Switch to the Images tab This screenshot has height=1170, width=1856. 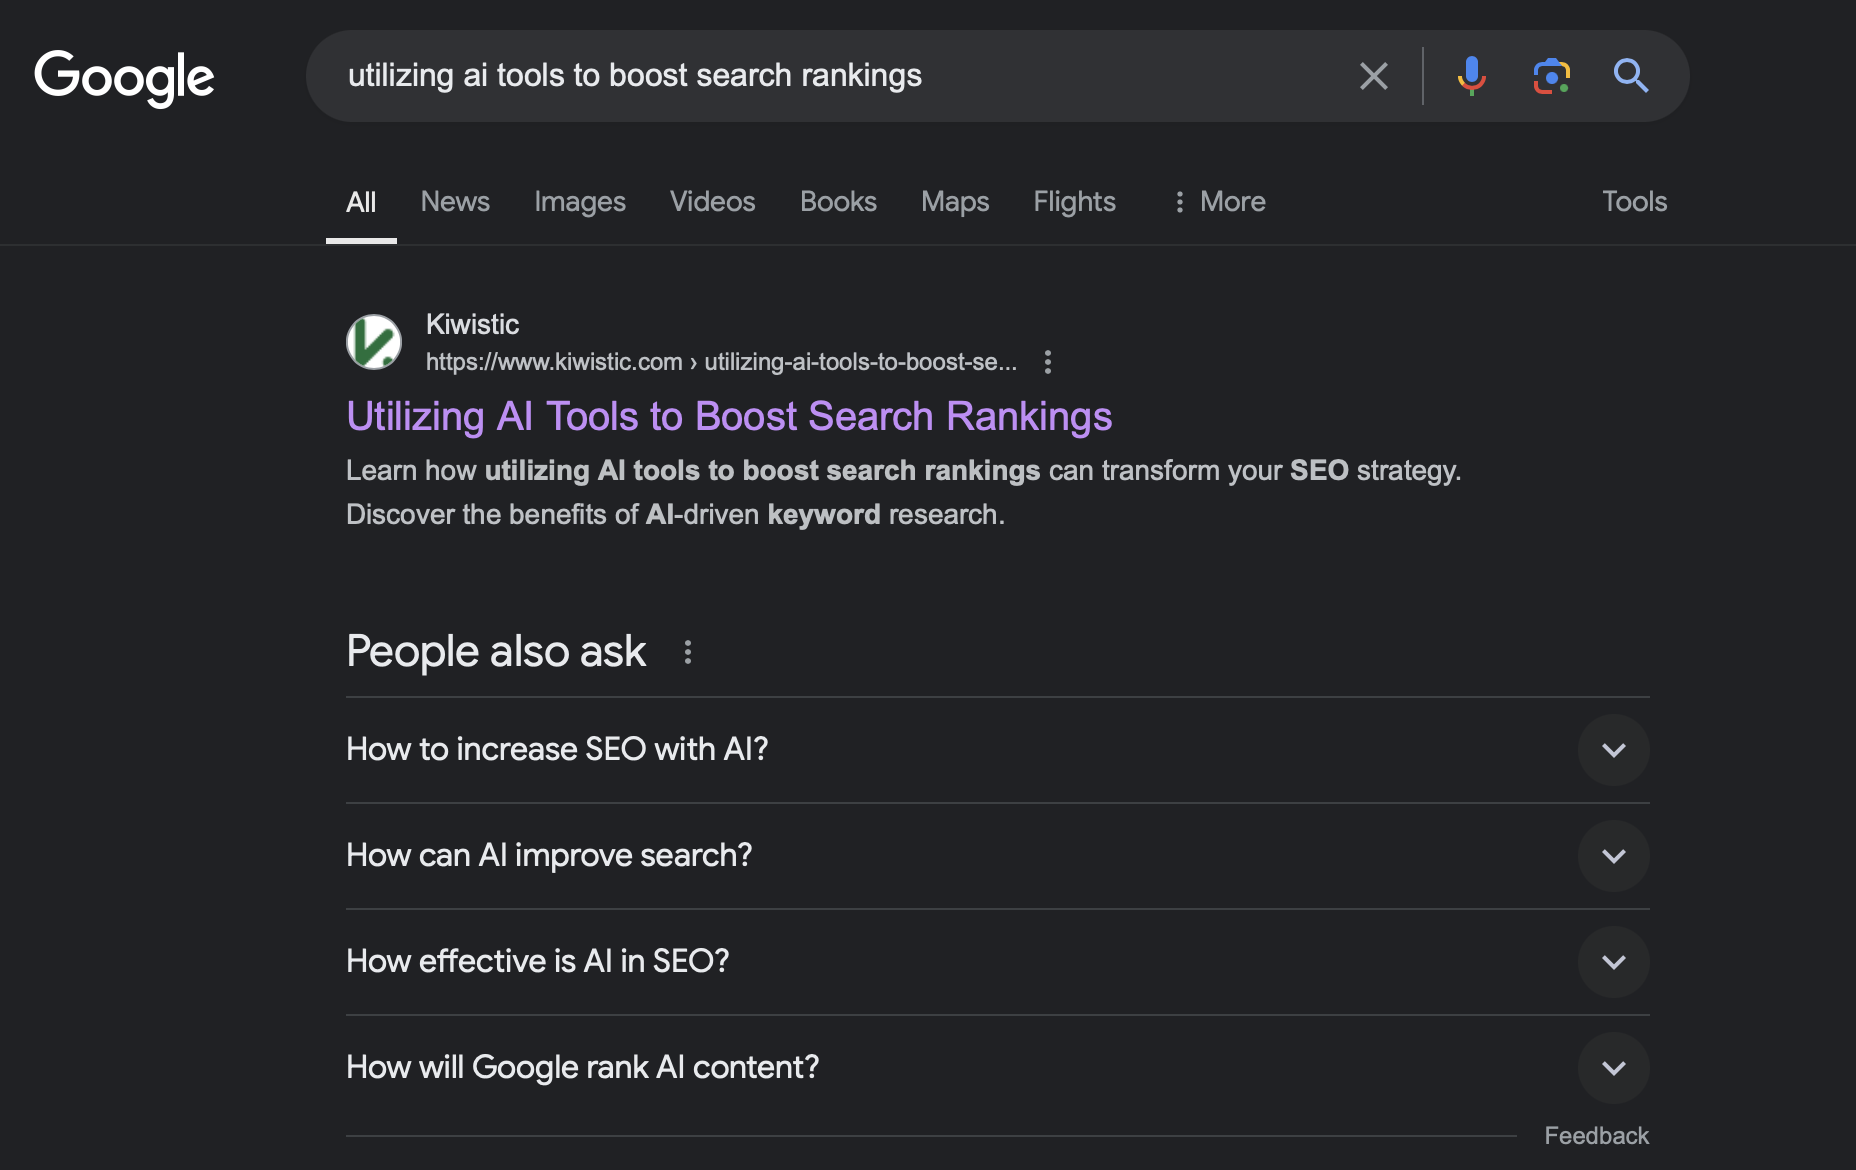(580, 202)
